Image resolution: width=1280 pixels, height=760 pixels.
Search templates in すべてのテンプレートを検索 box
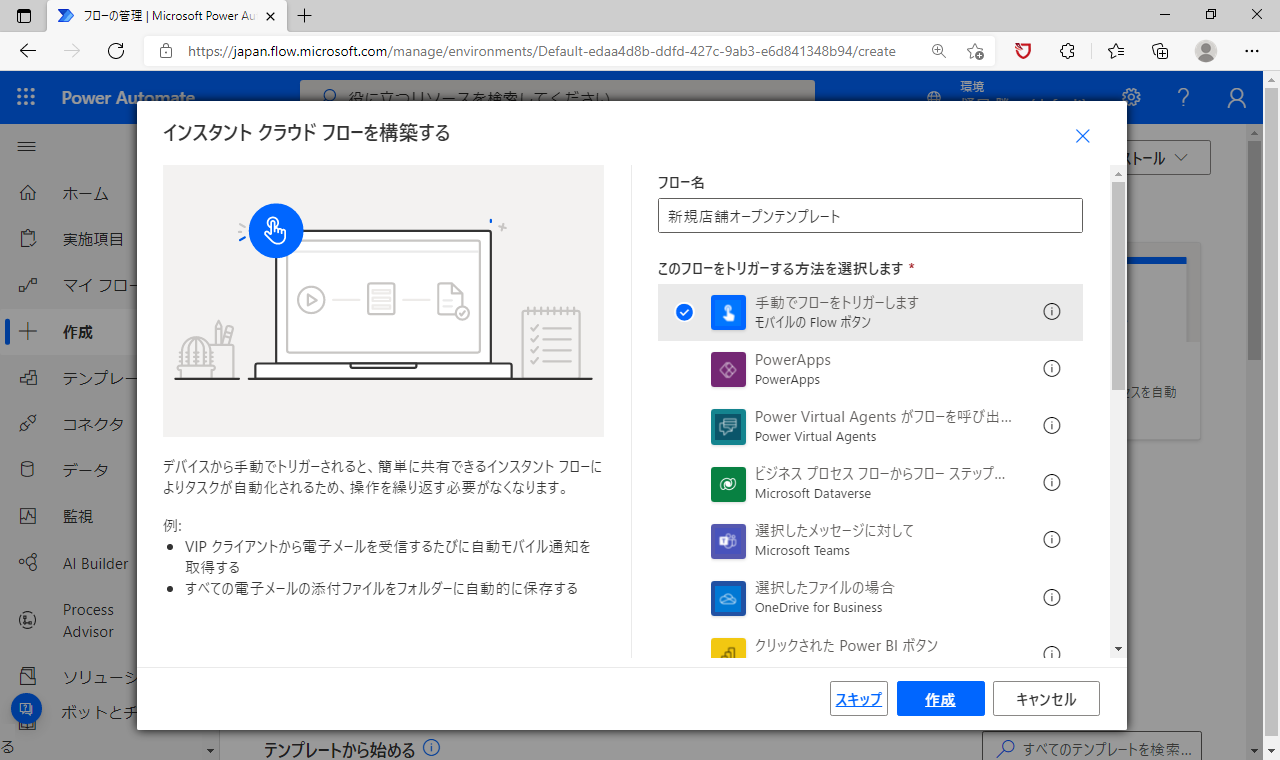(1092, 748)
